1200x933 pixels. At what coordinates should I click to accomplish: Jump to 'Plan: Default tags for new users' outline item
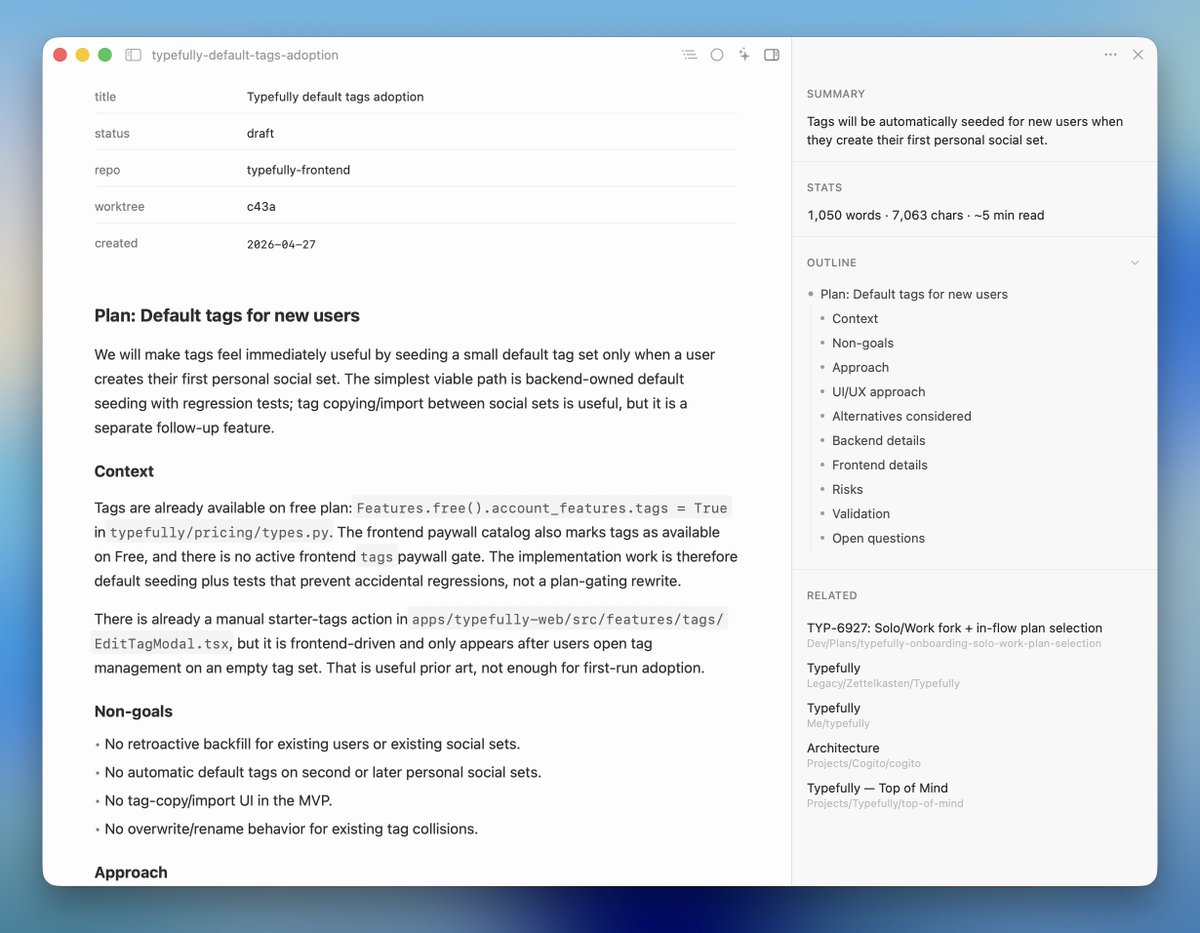pos(914,294)
